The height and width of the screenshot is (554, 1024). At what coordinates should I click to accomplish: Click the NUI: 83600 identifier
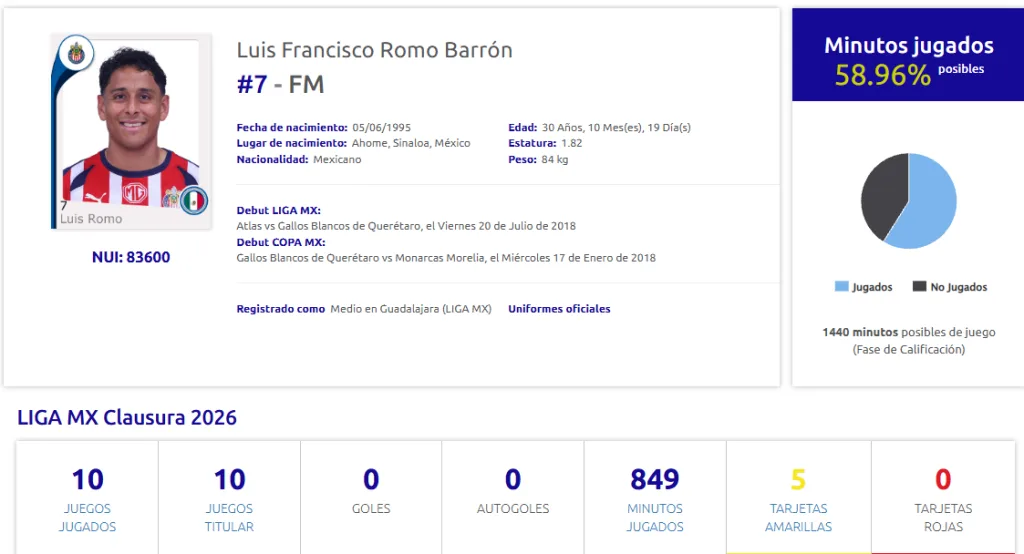(x=131, y=257)
